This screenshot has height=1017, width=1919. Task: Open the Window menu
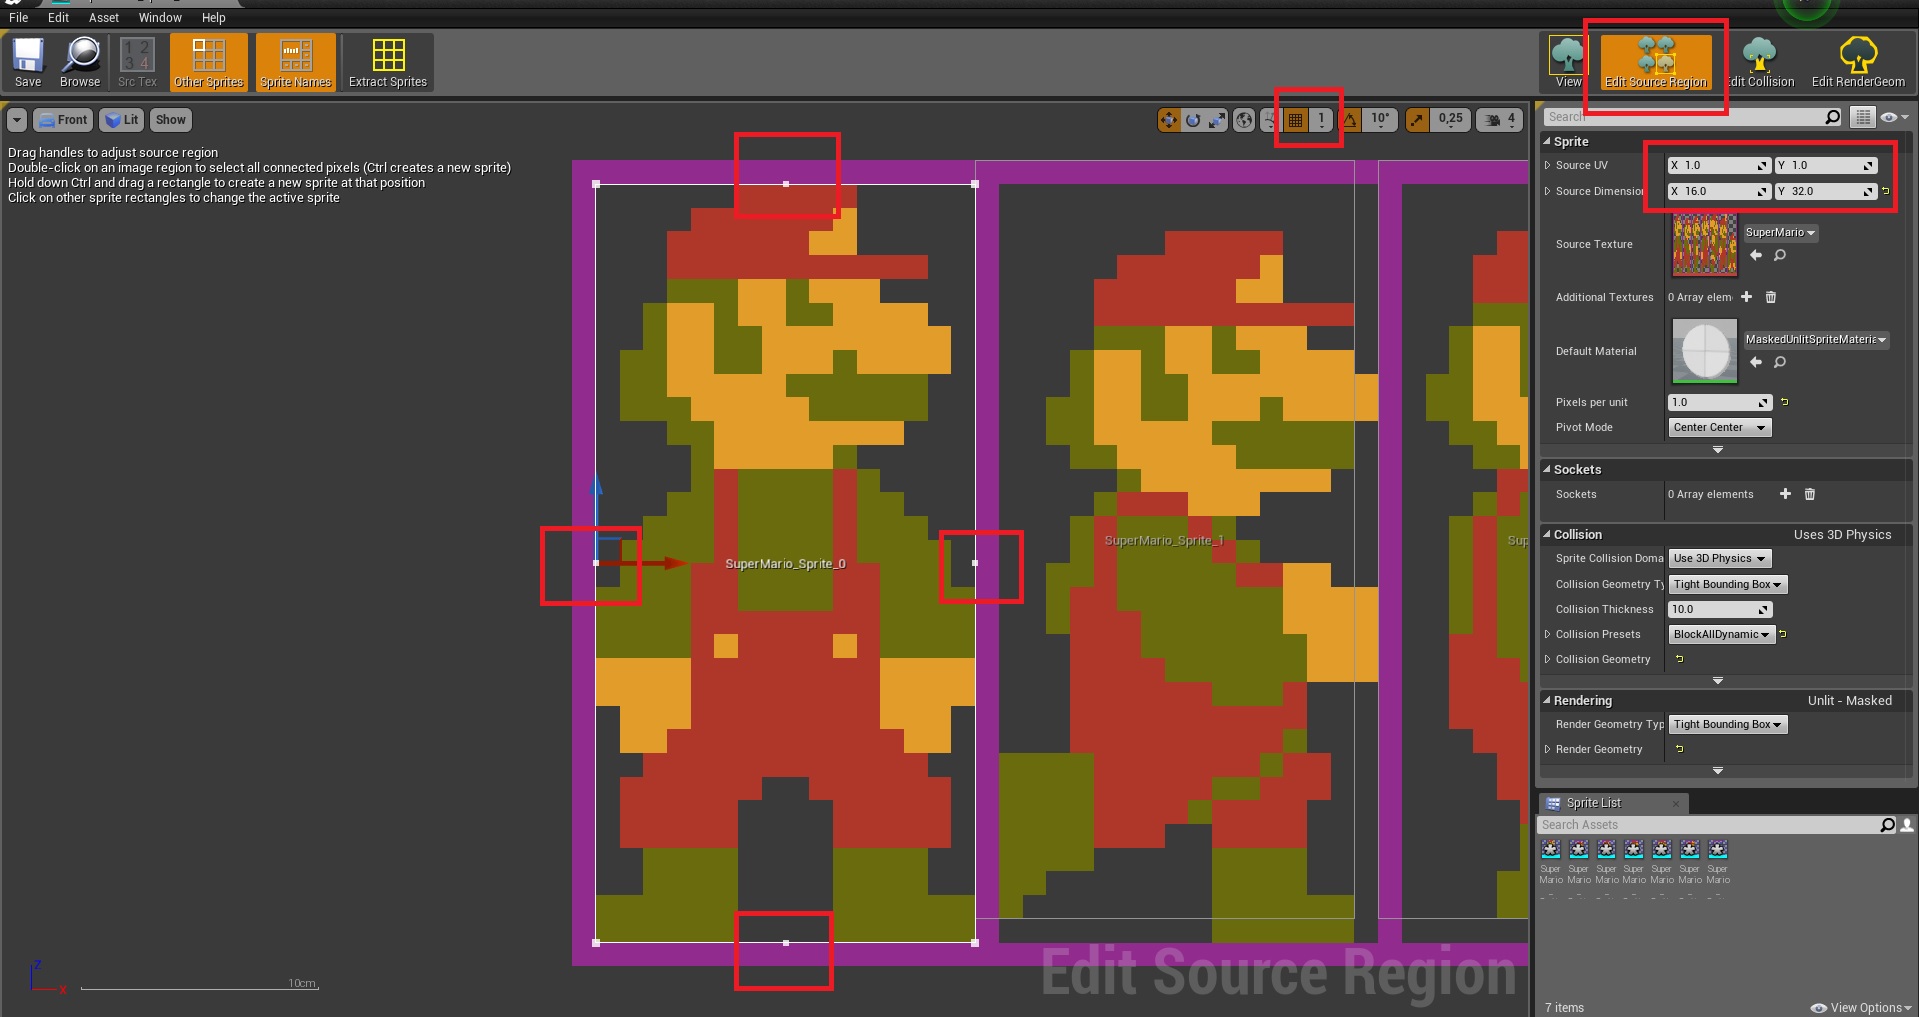160,17
